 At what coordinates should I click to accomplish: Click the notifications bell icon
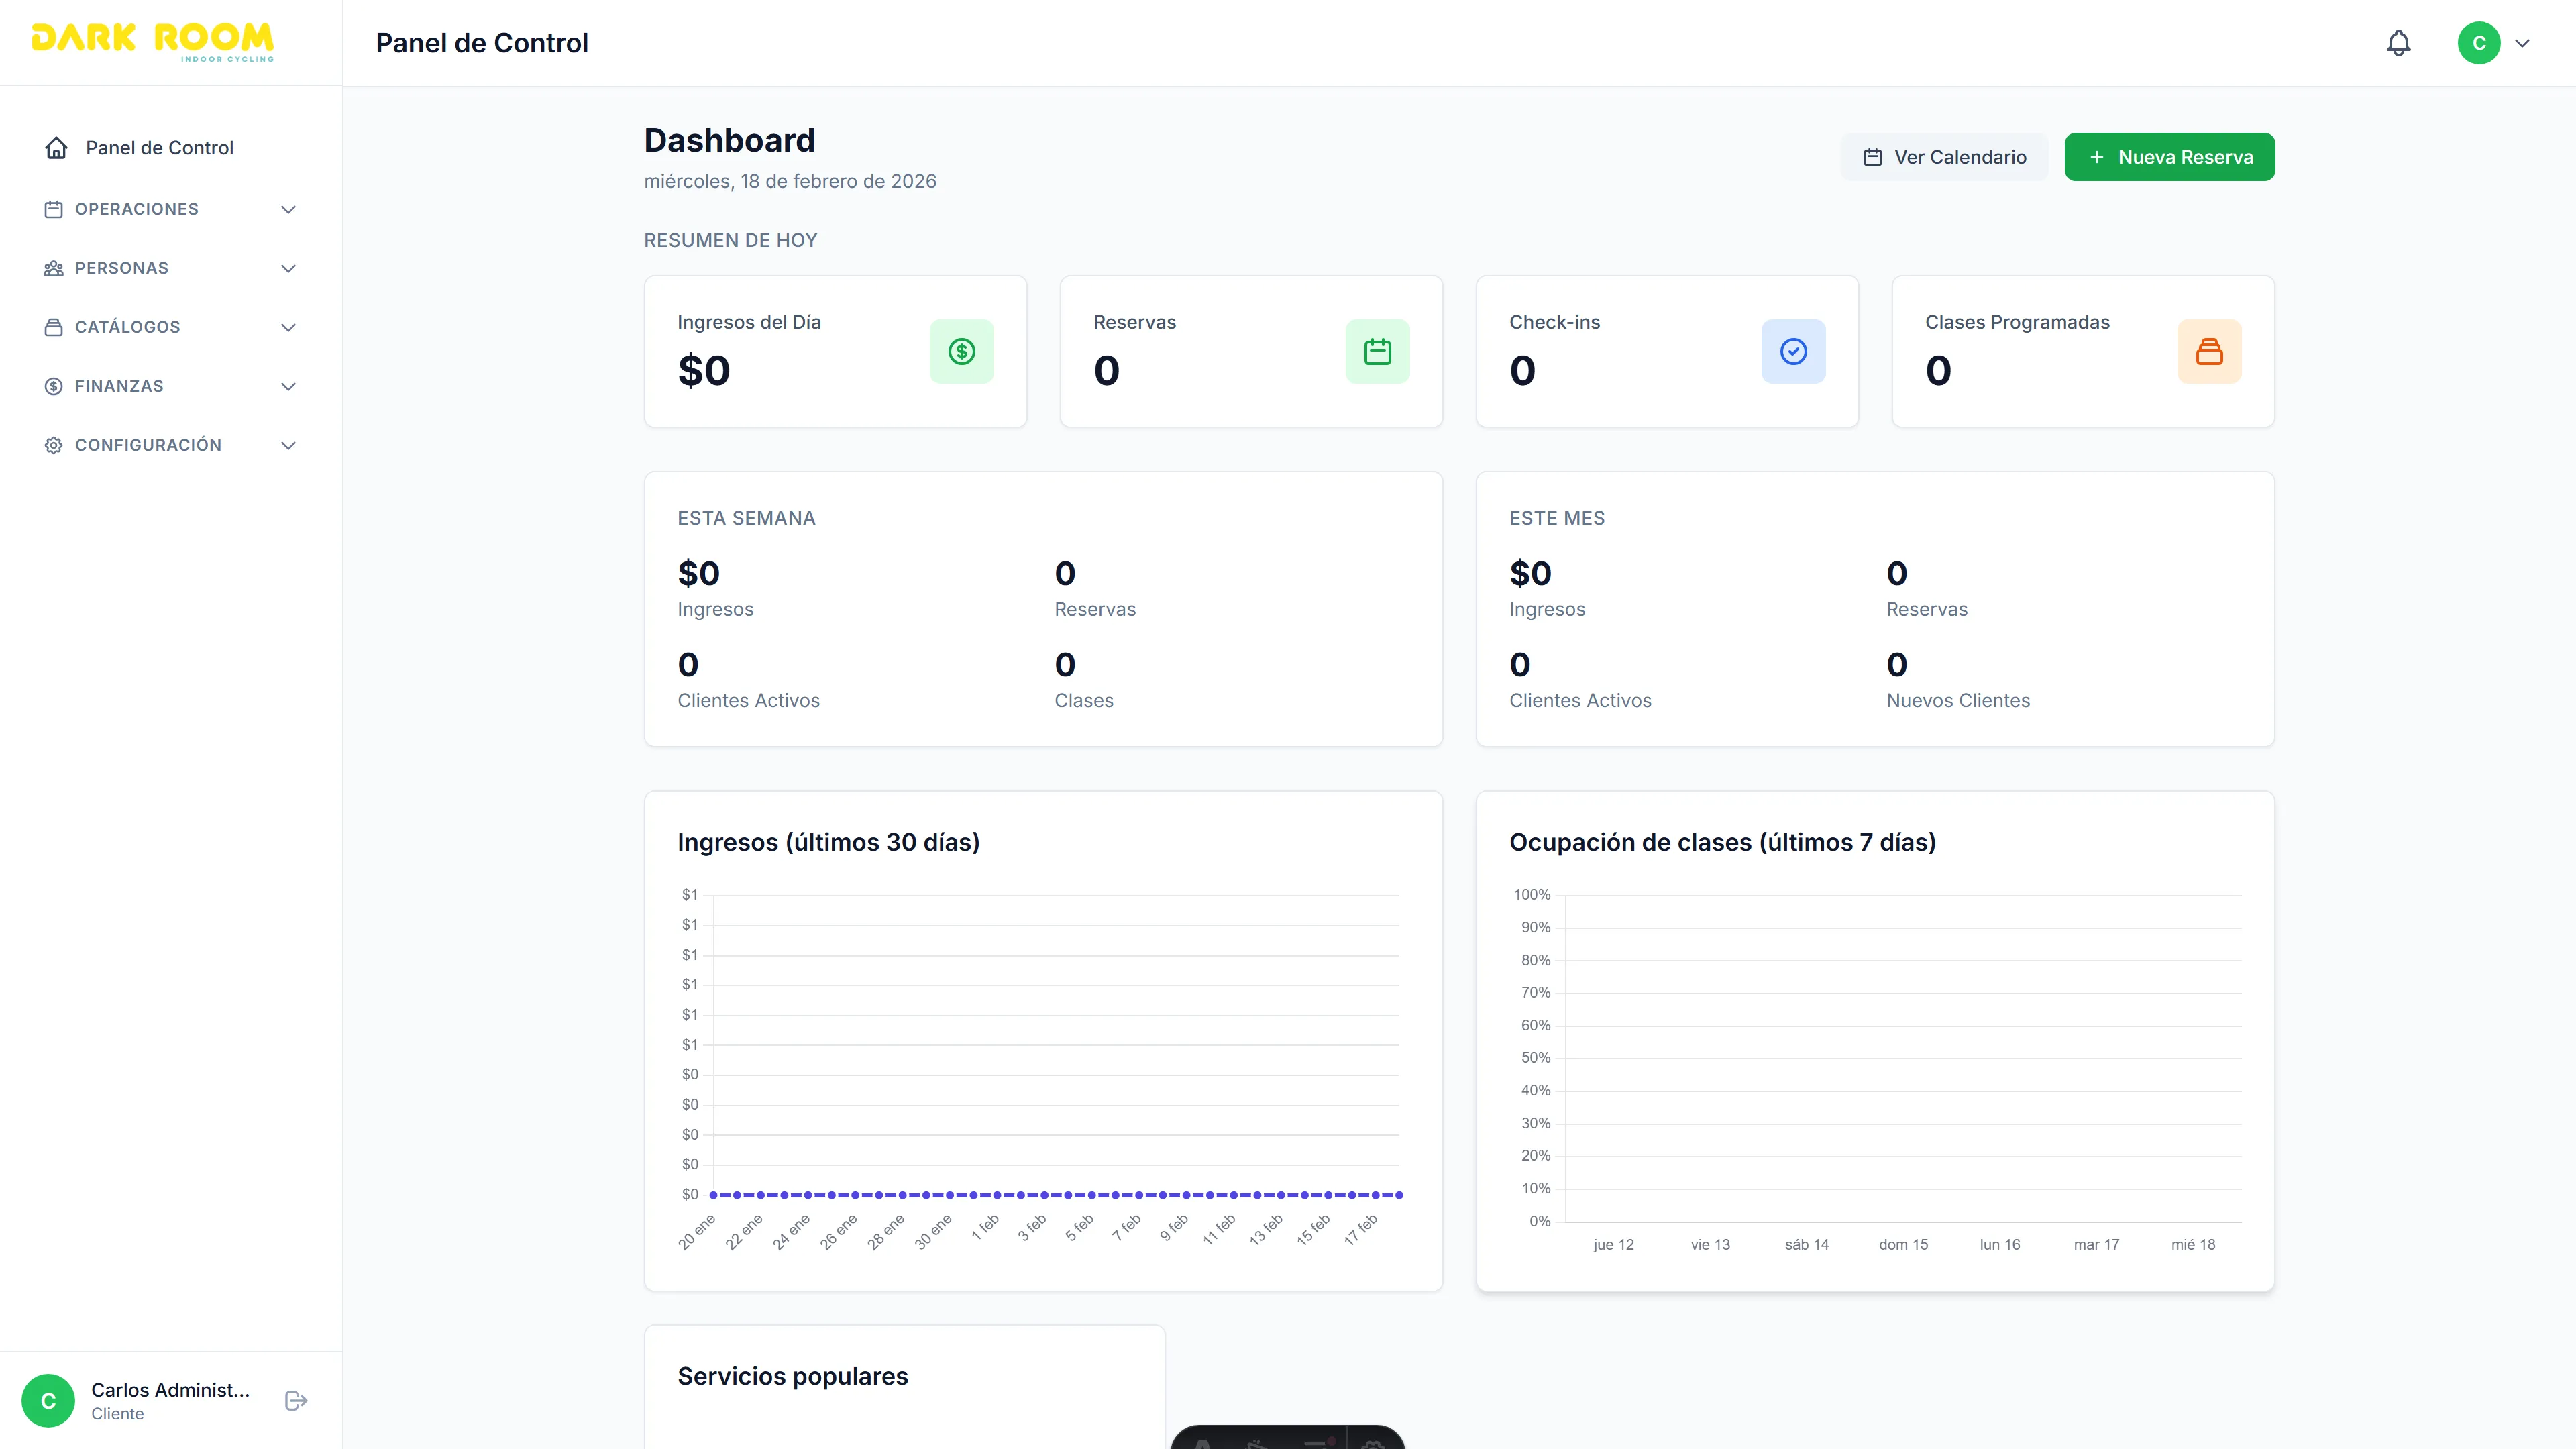point(2399,42)
